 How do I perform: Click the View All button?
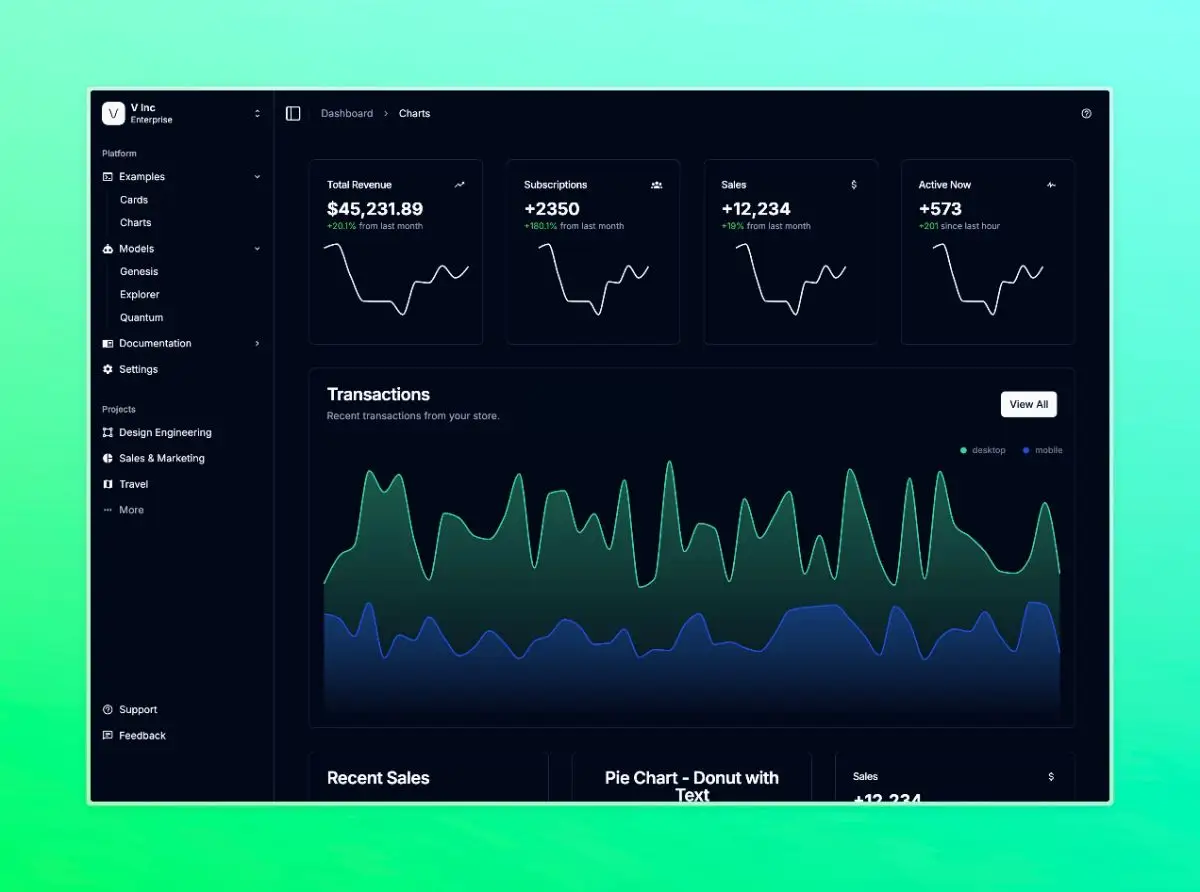pyautogui.click(x=1028, y=404)
